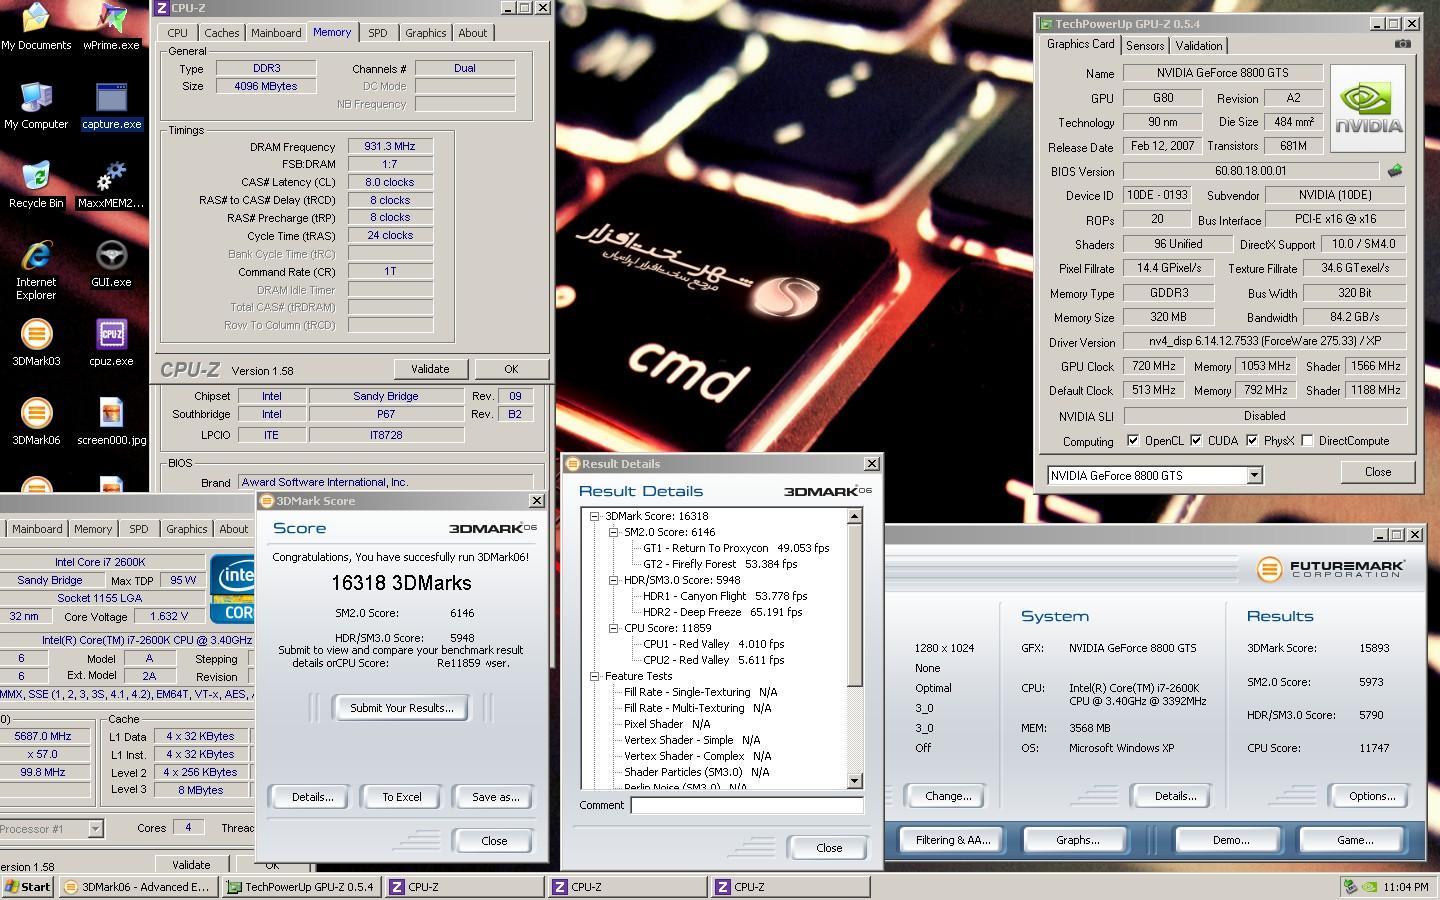1440x900 pixels.
Task: Collapse the Feature Tests tree node
Action: (594, 676)
